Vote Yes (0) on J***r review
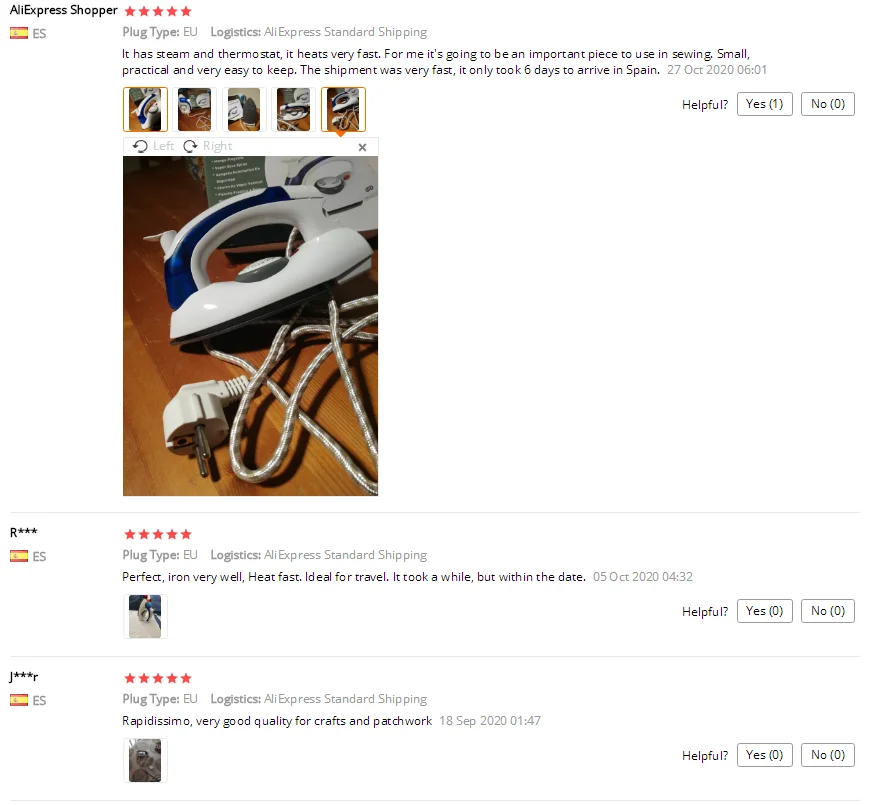 [x=764, y=755]
